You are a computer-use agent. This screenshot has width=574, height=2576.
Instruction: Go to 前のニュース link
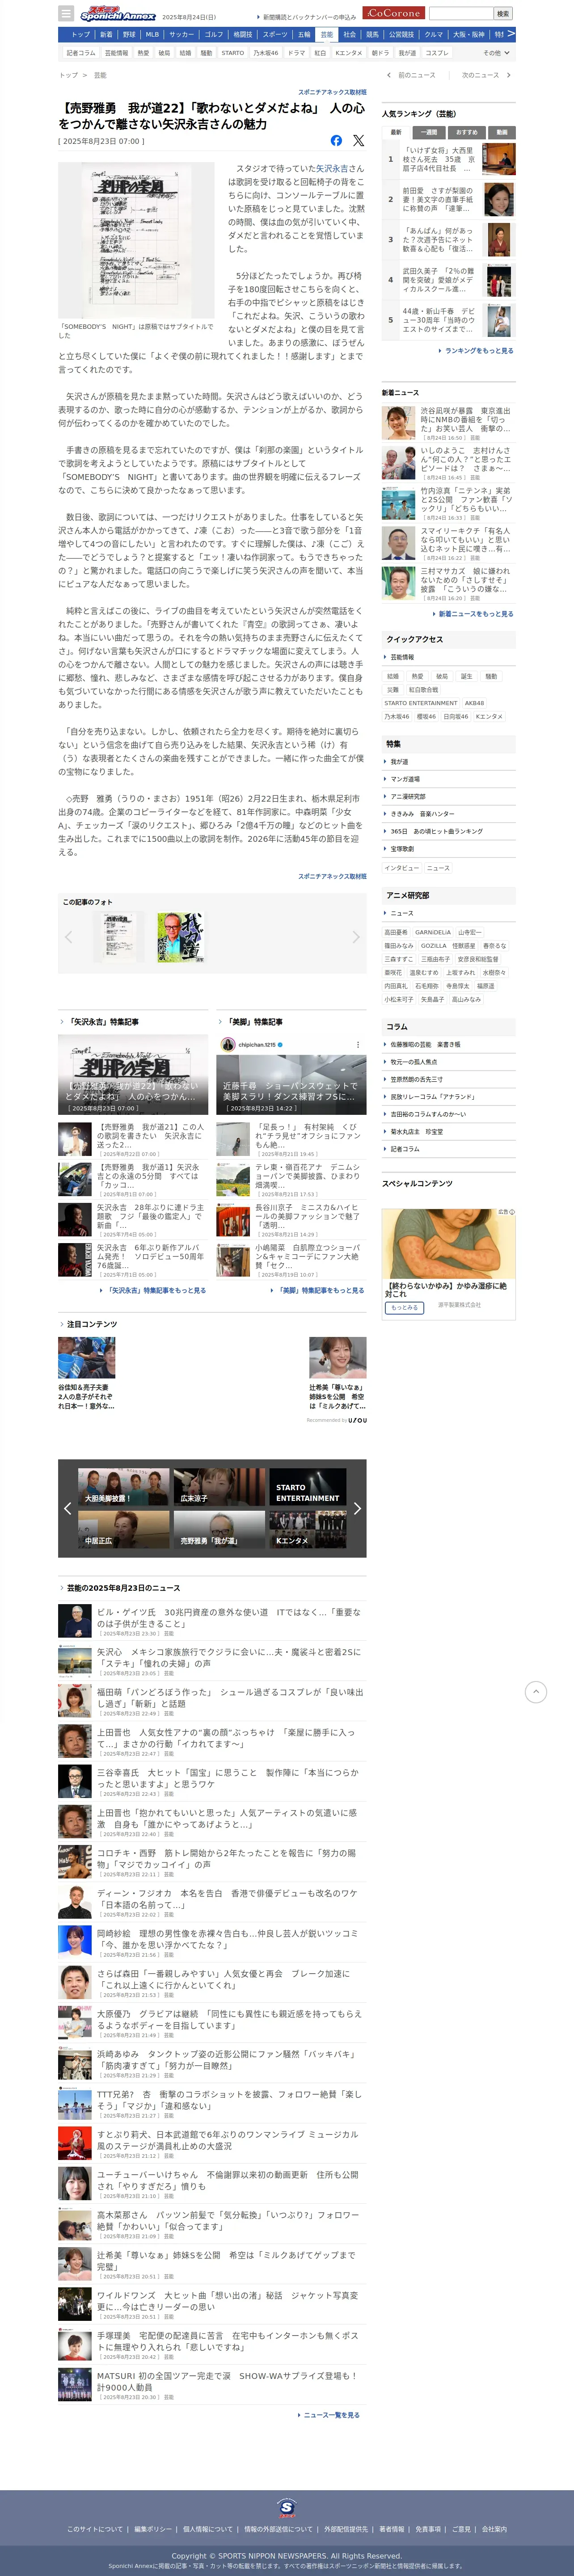click(412, 75)
